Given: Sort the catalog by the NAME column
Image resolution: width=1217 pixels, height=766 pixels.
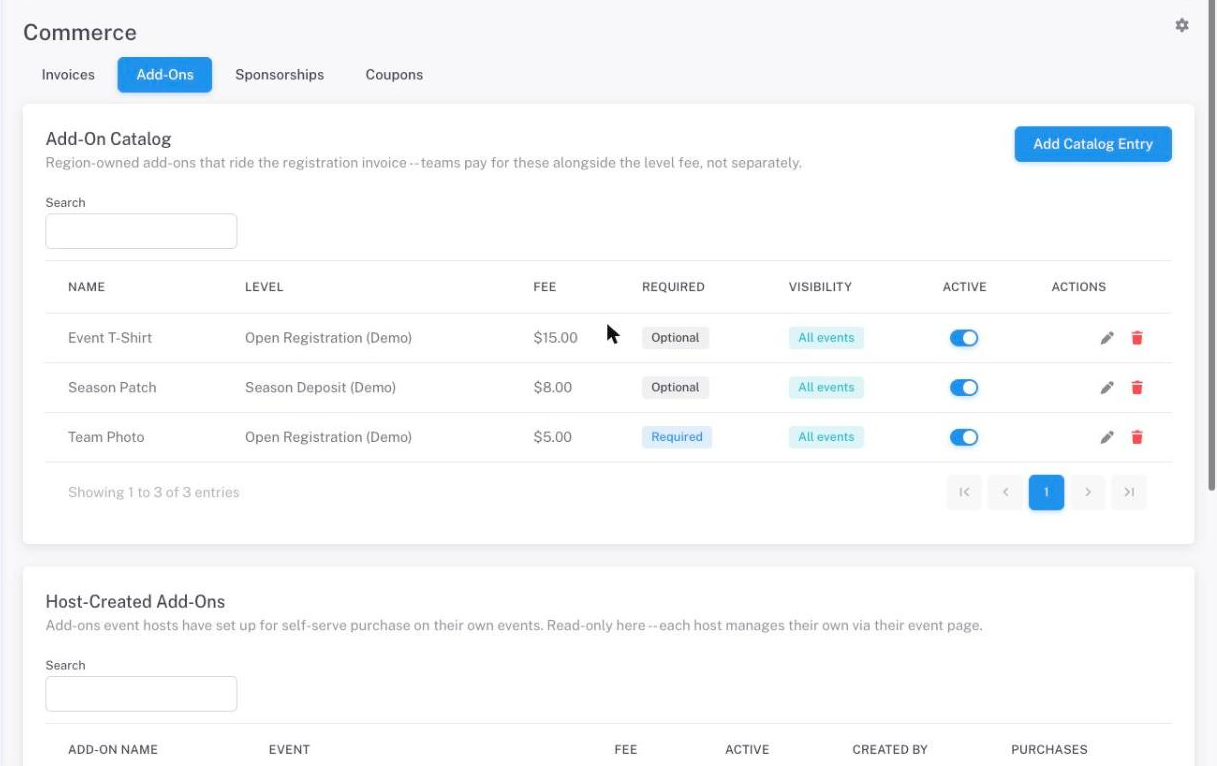Looking at the screenshot, I should (86, 287).
